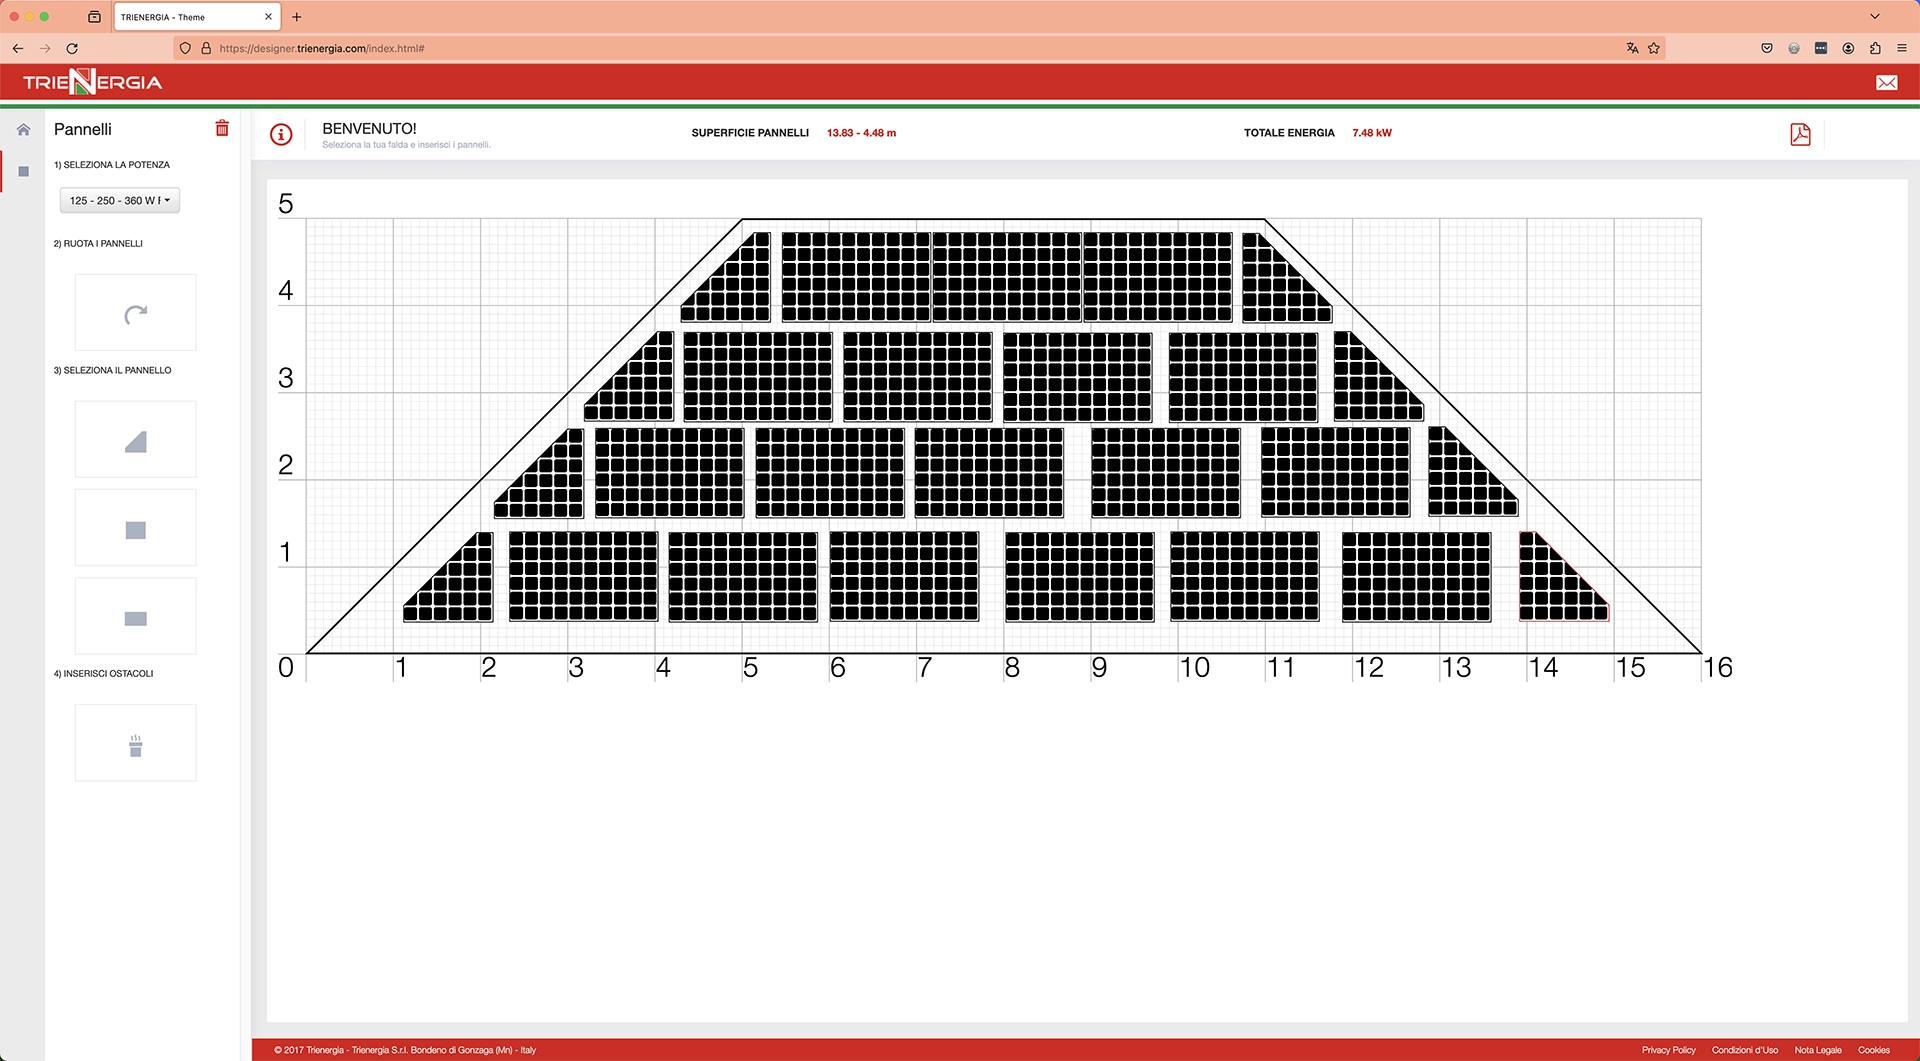Select the square panel shape
1920x1061 pixels.
tap(136, 529)
